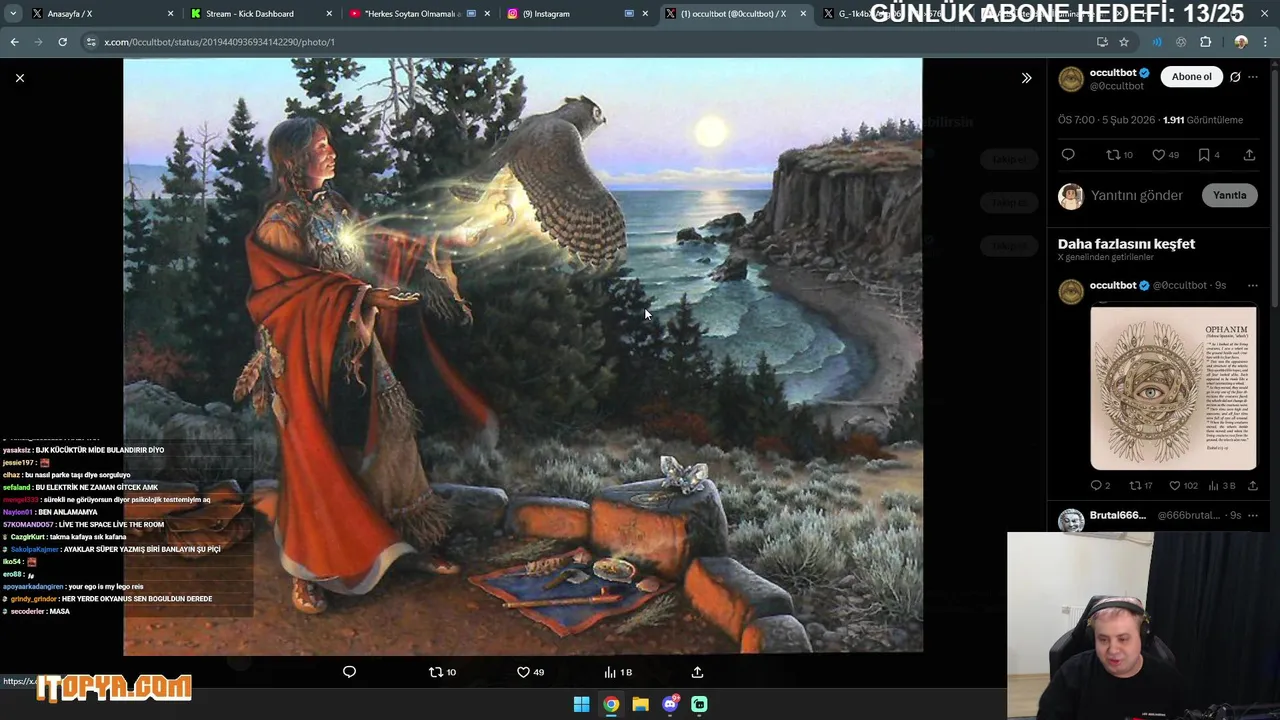Screen dimensions: 1280x720
Task: Collapse the side panel with double-chevron icon
Action: [1026, 78]
